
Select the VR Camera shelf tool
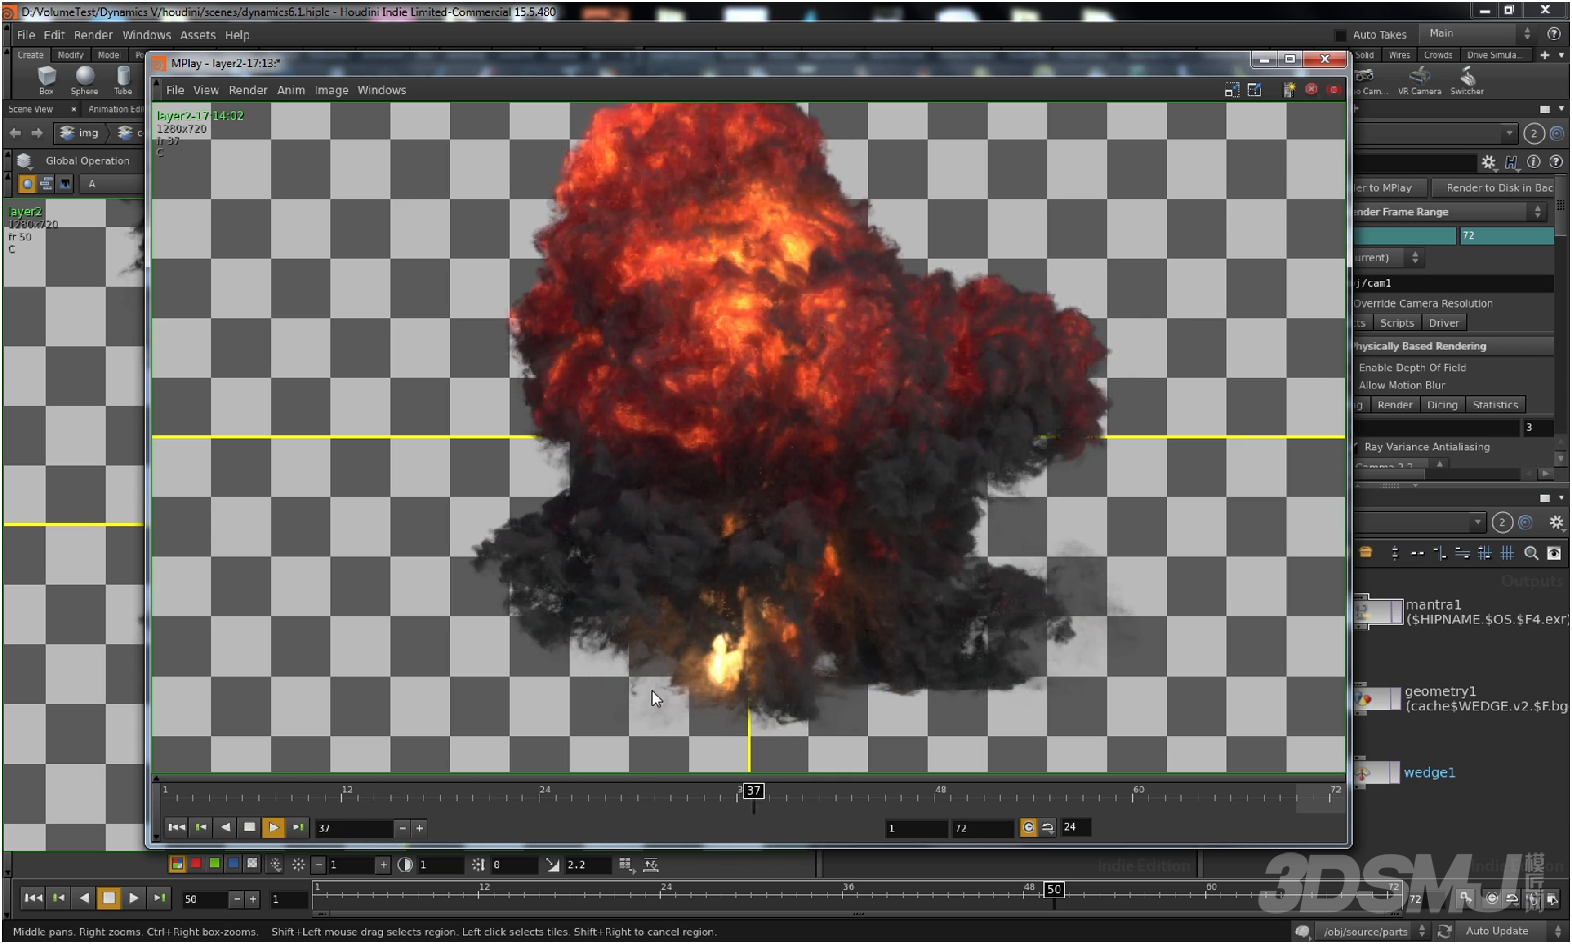[x=1419, y=80]
